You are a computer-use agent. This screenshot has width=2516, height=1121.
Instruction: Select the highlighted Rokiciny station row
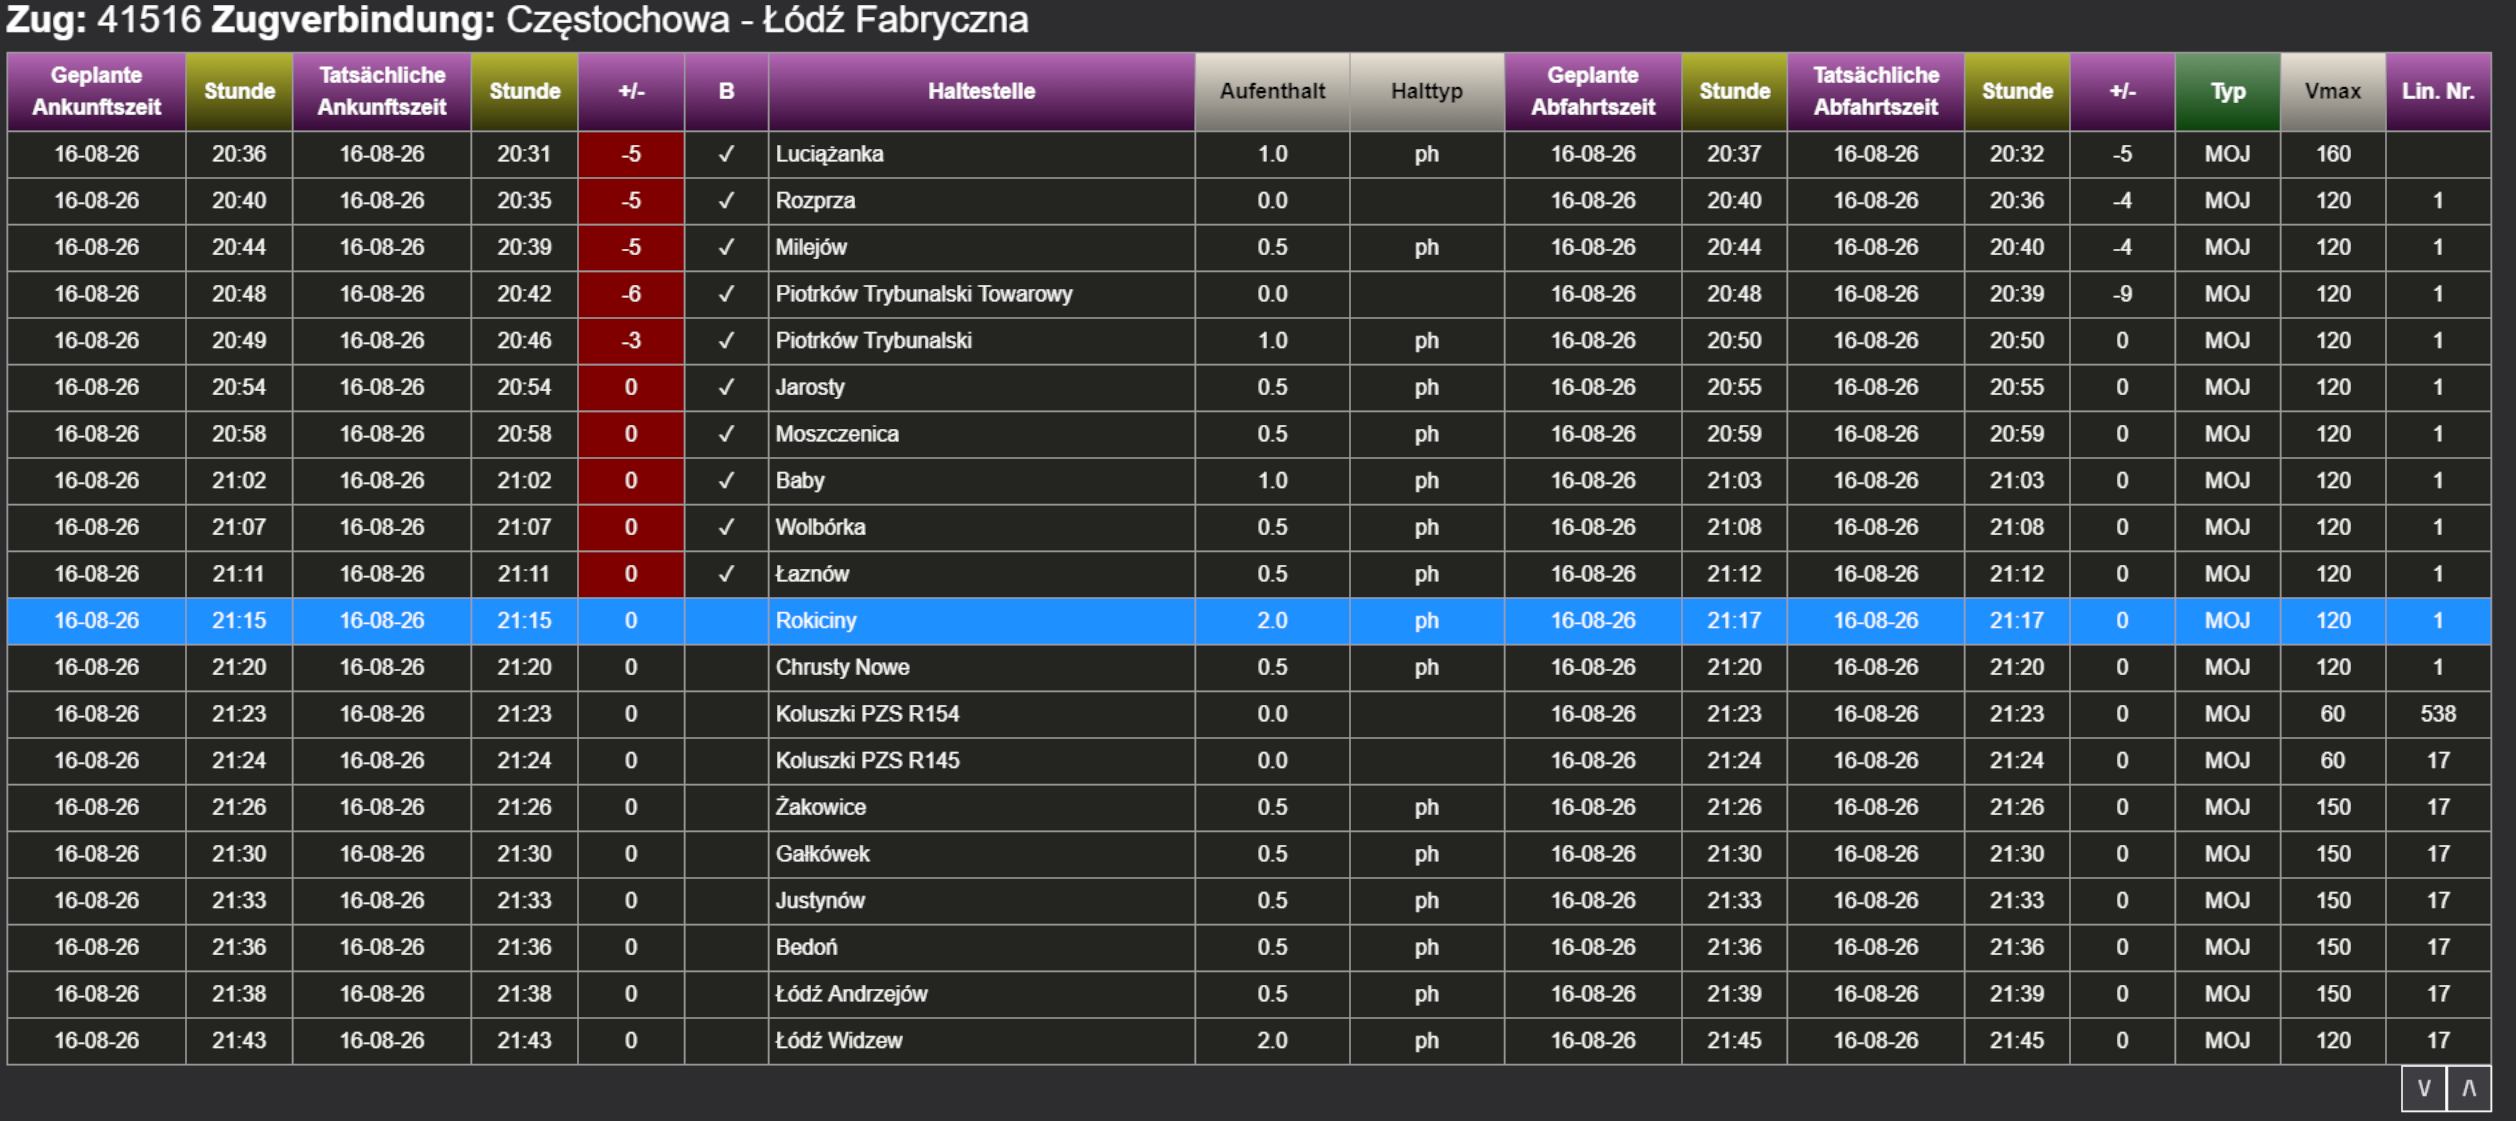click(x=1249, y=621)
